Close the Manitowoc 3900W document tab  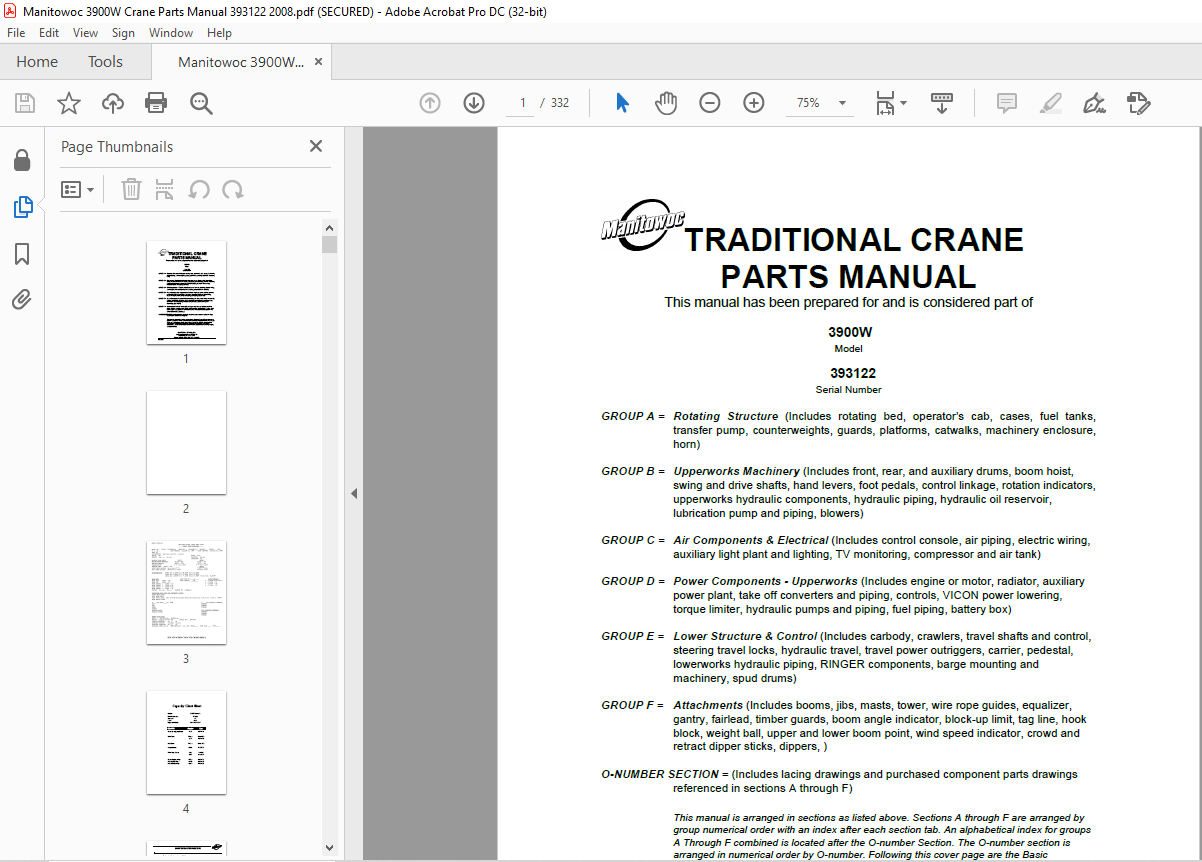[x=318, y=62]
